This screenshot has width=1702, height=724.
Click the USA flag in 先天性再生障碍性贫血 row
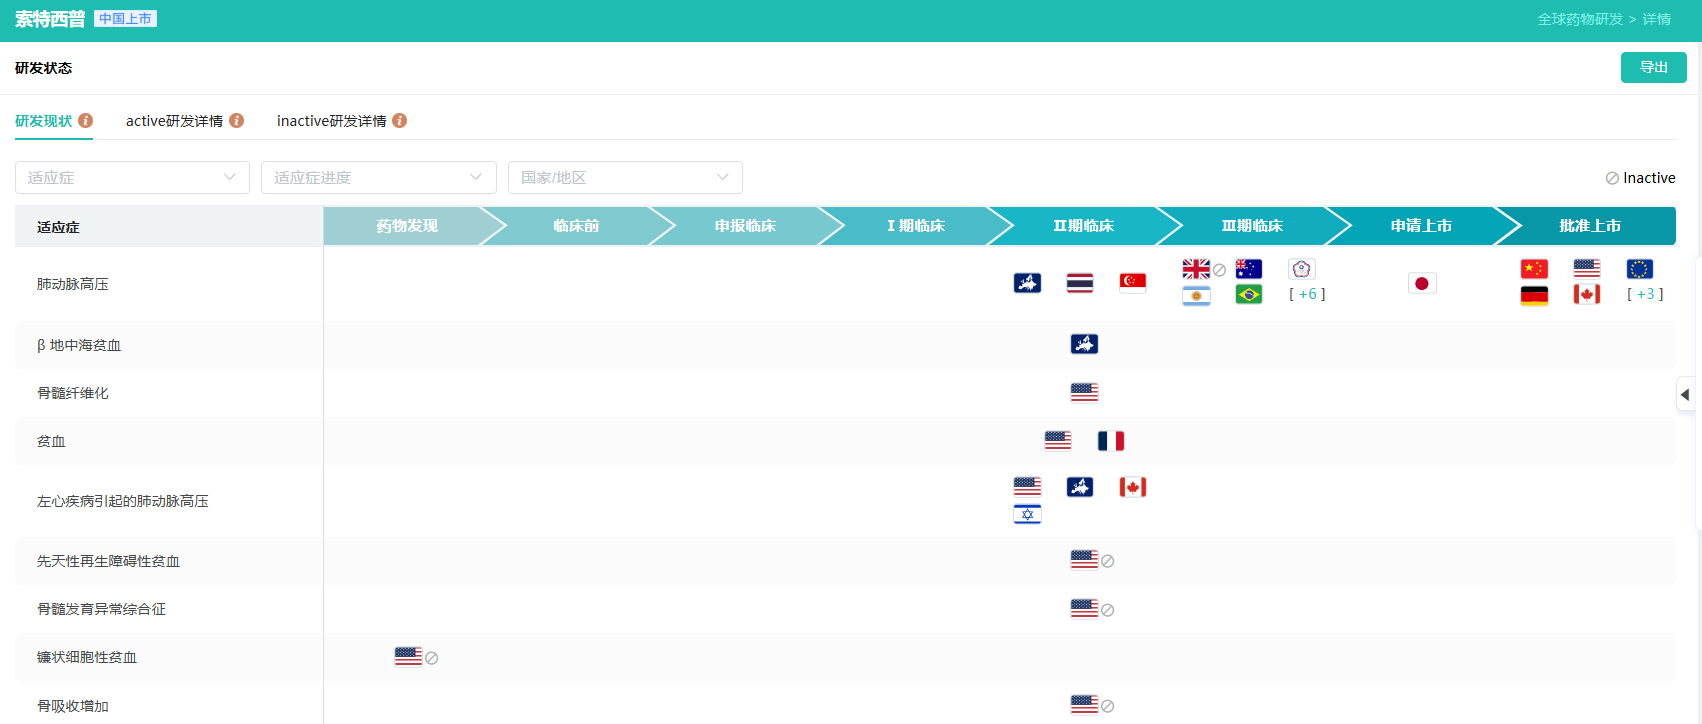(1084, 560)
